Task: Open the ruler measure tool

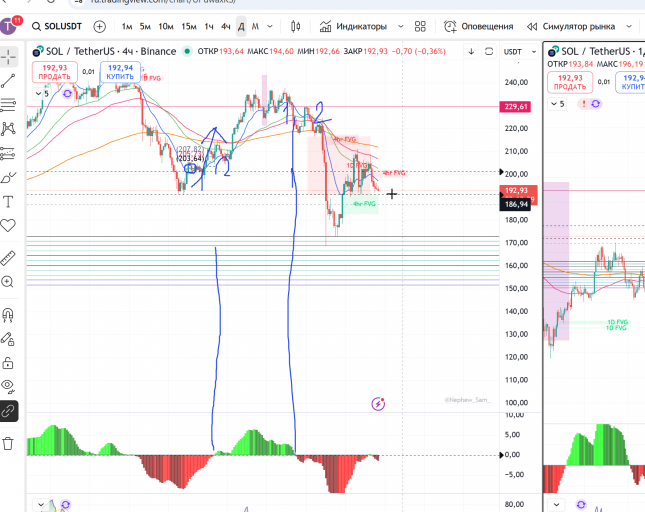Action: pos(8,258)
